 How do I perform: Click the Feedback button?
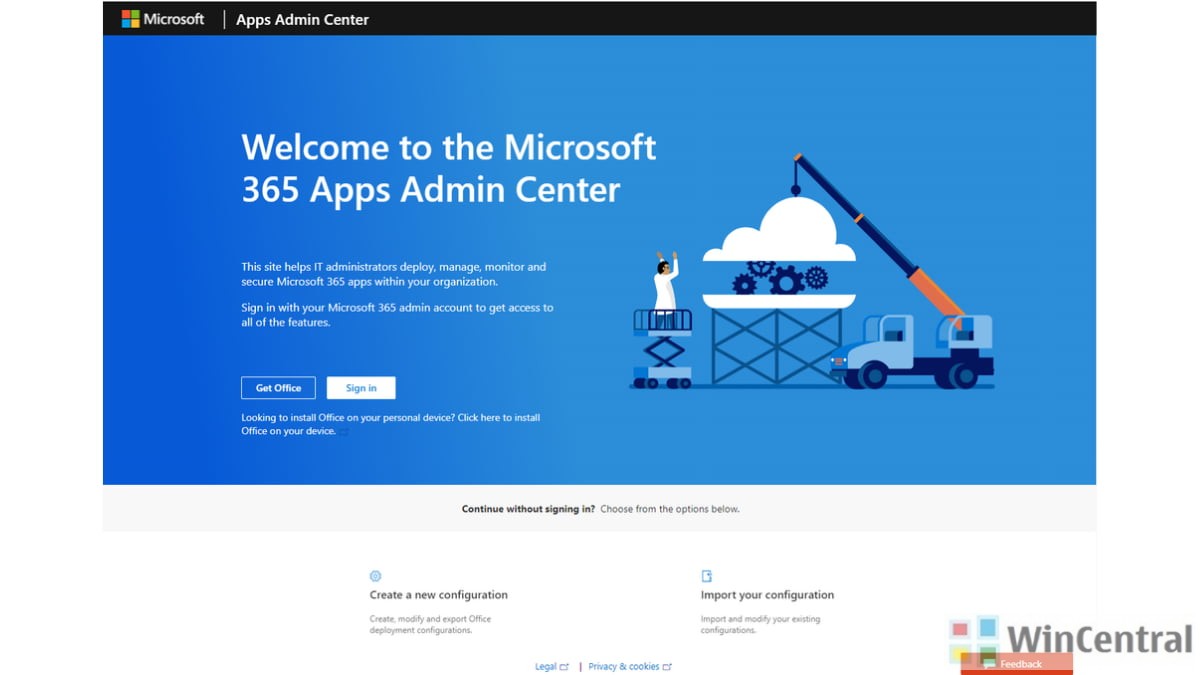click(x=1017, y=664)
